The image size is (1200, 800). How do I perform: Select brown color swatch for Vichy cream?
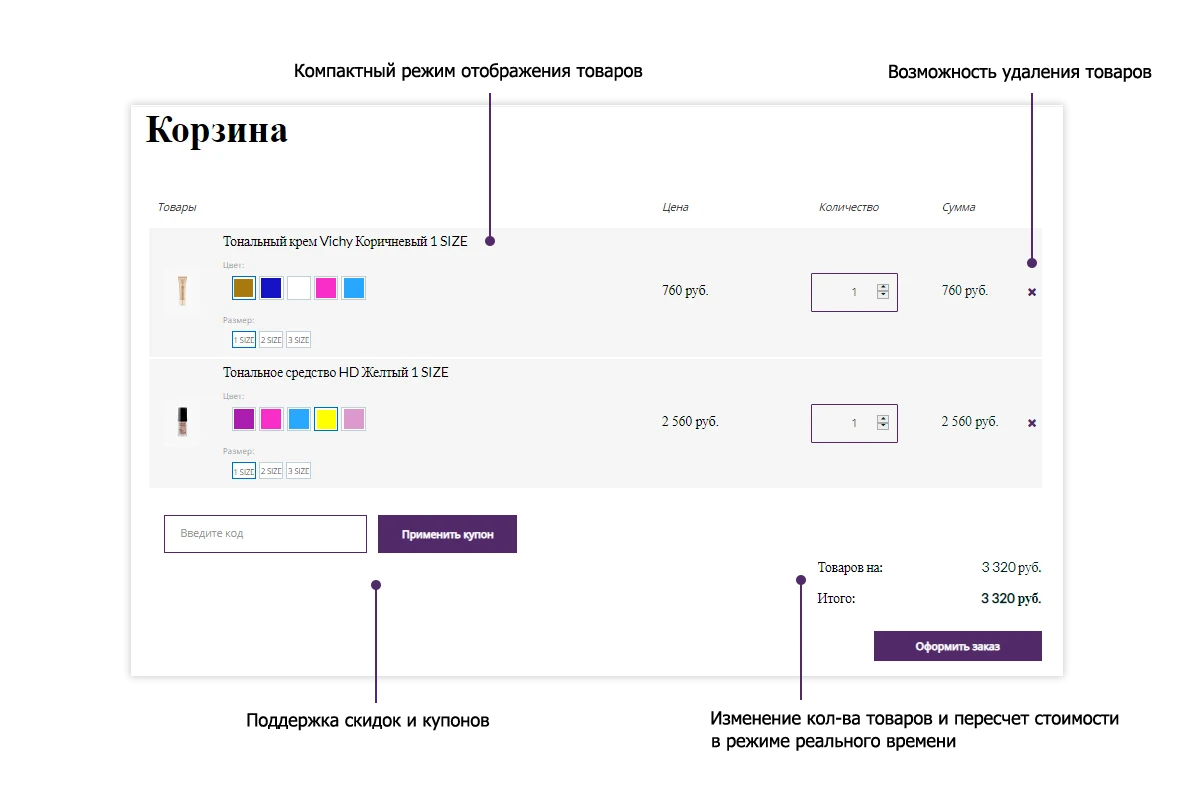coord(244,288)
